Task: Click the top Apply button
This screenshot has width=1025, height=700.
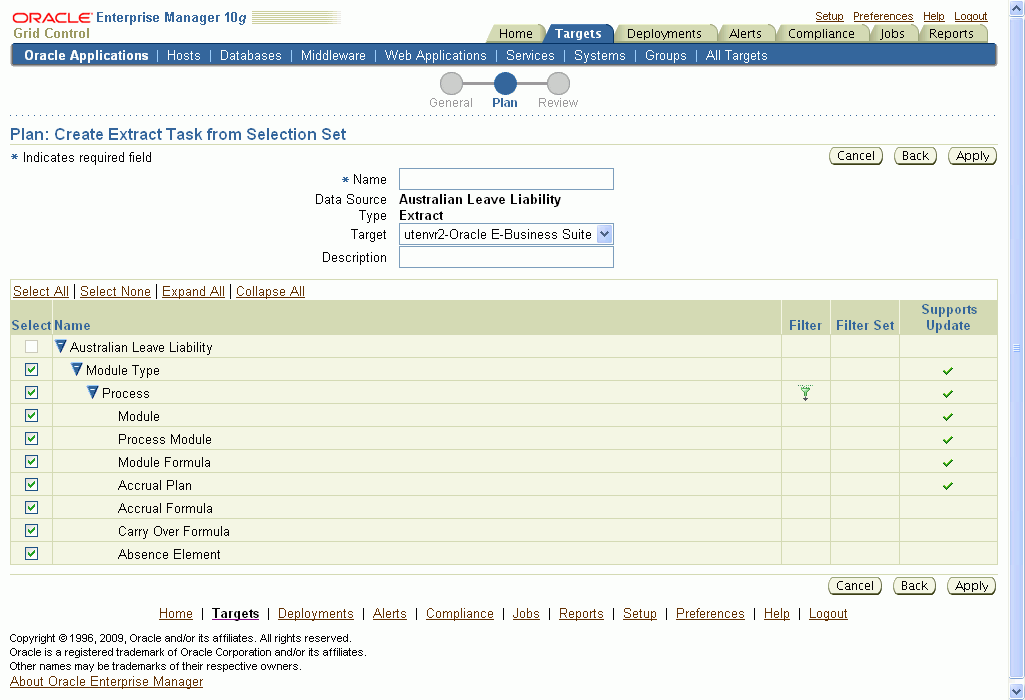Action: coord(972,156)
